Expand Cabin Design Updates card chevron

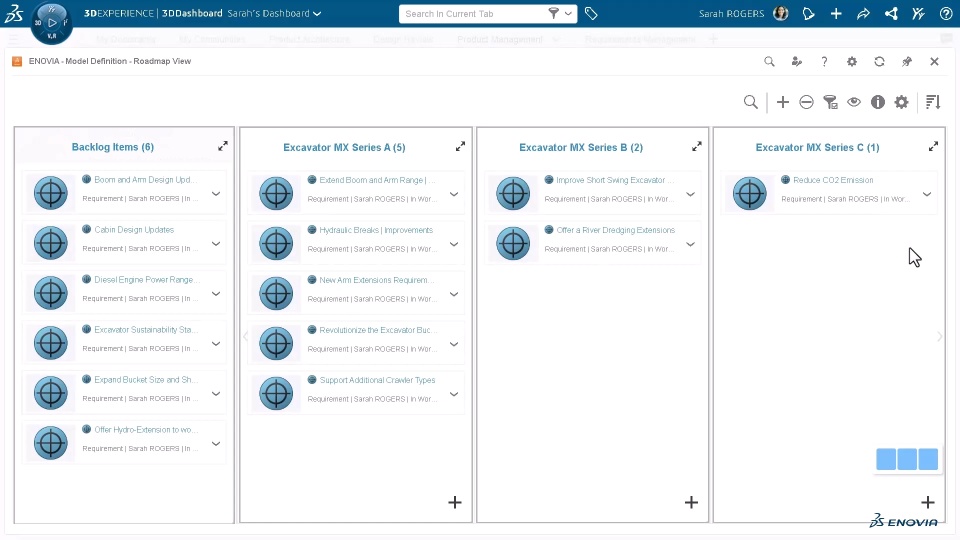216,244
